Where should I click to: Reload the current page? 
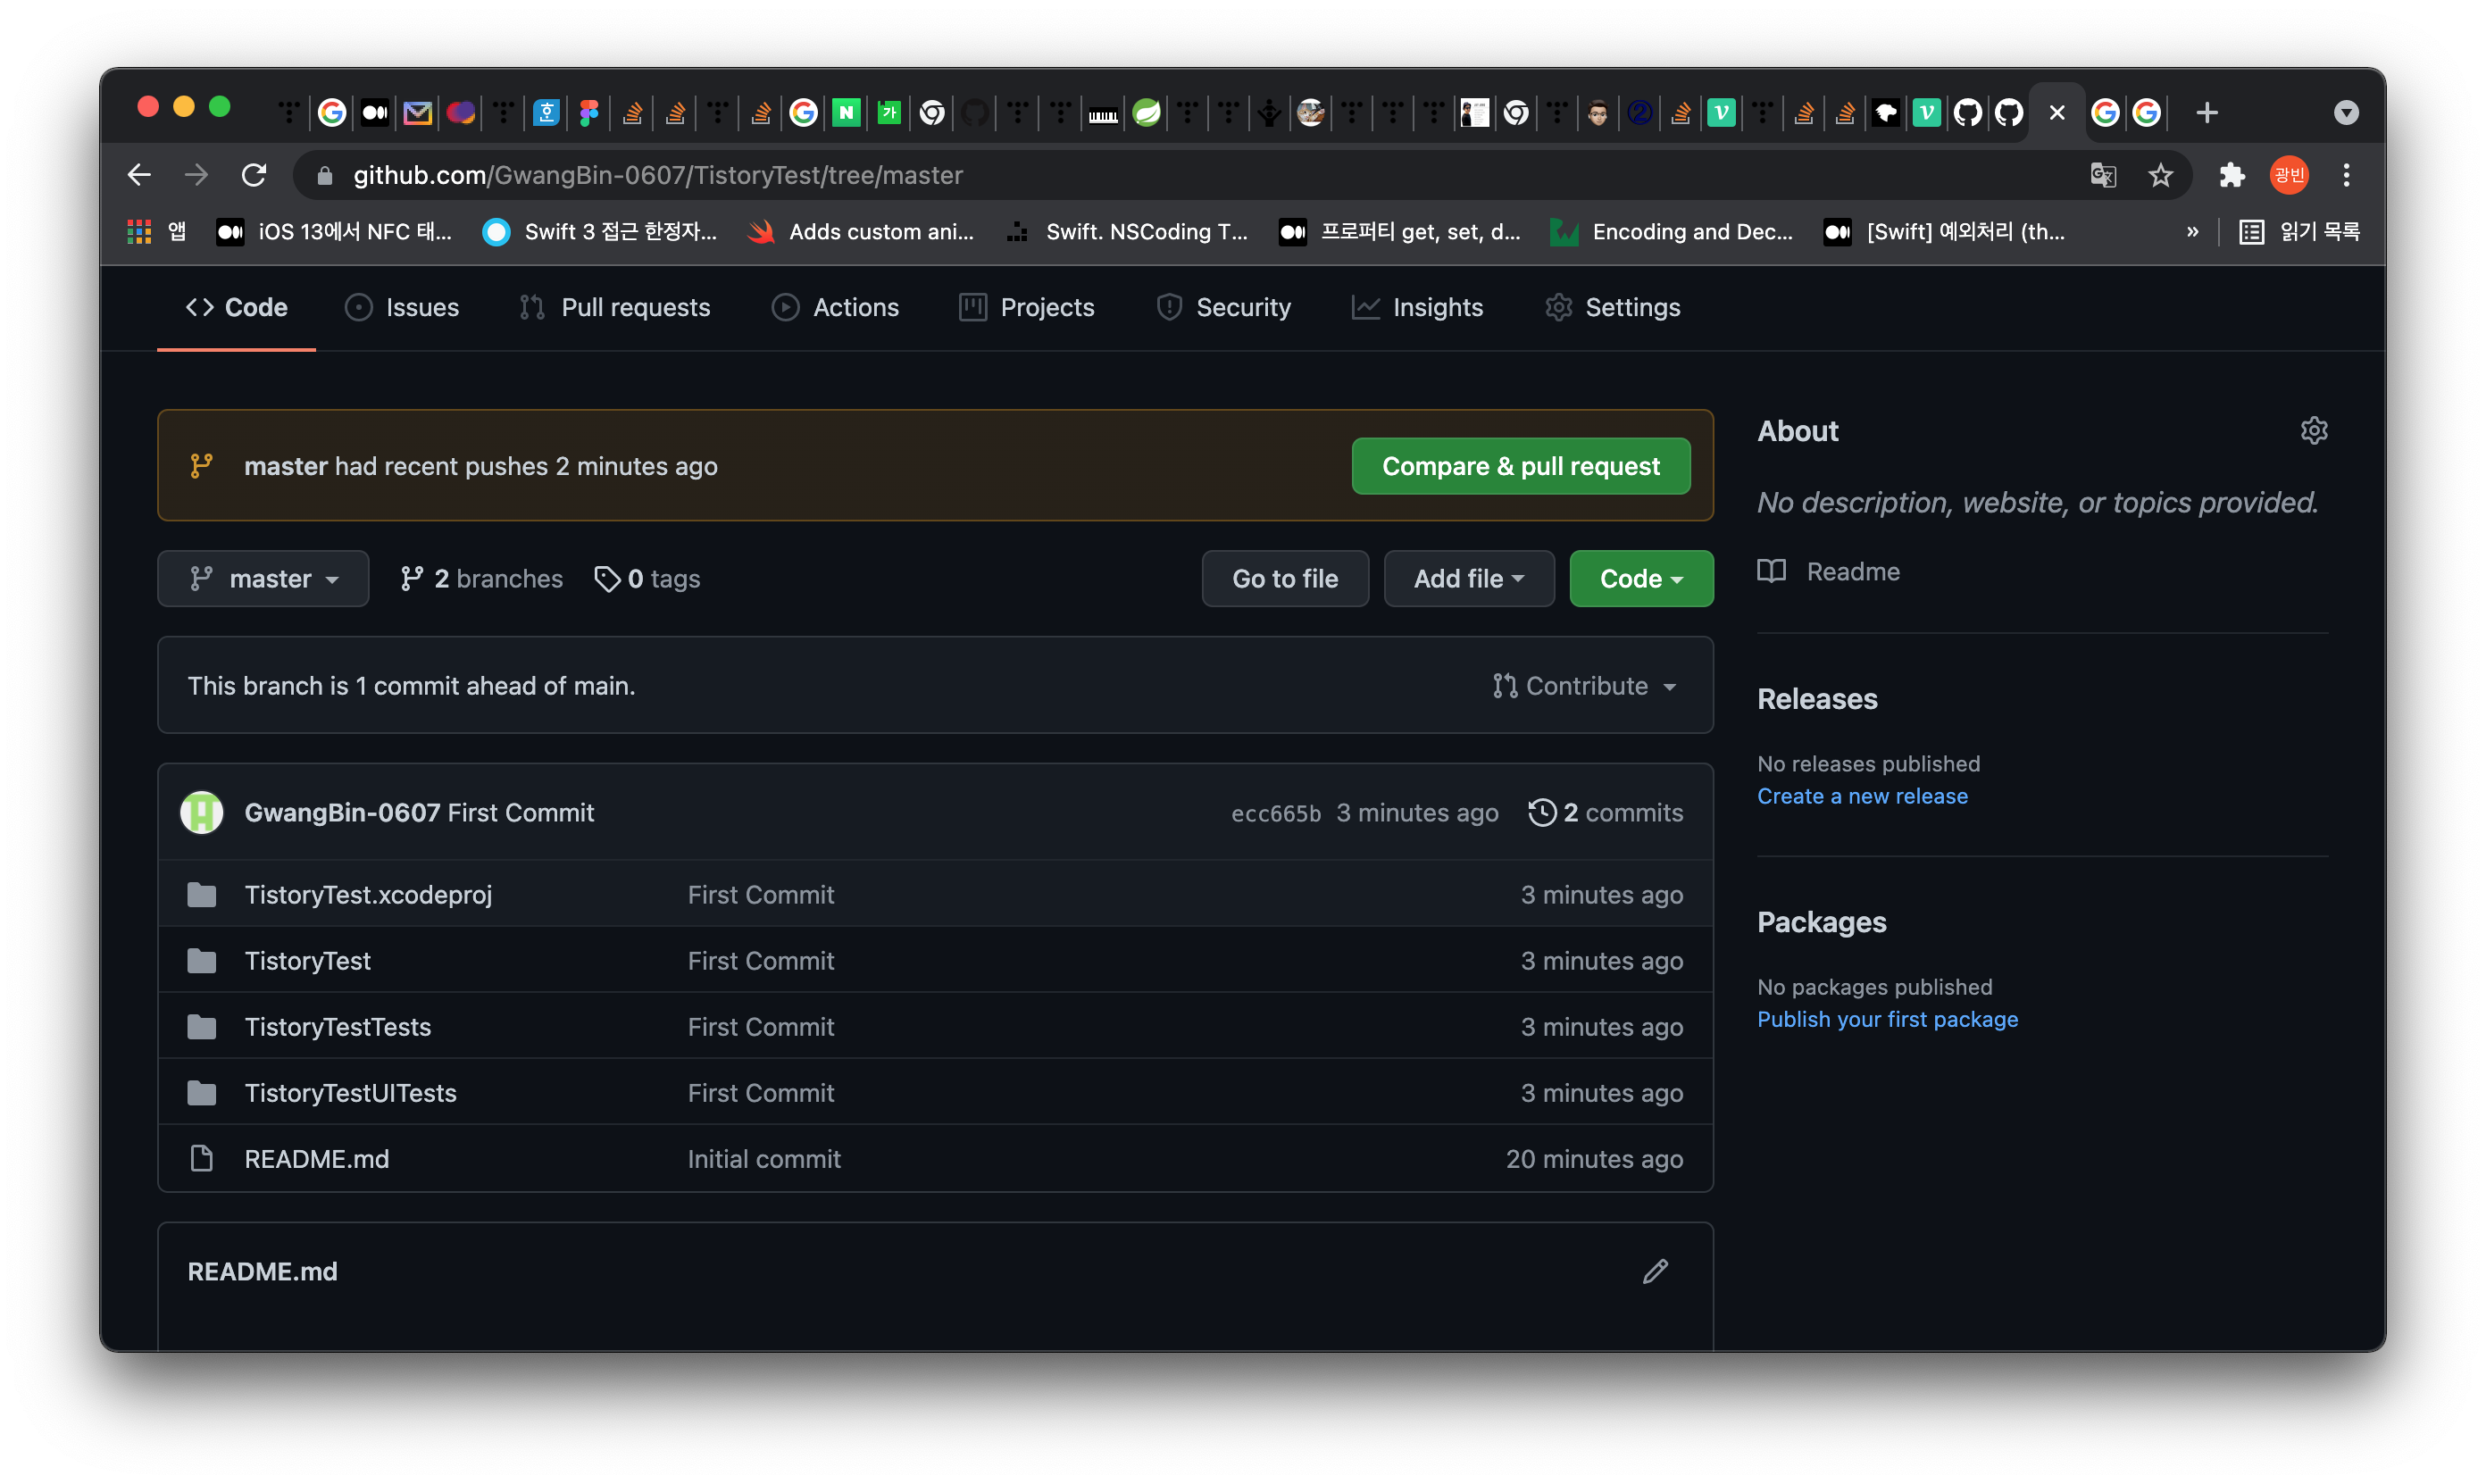point(254,176)
